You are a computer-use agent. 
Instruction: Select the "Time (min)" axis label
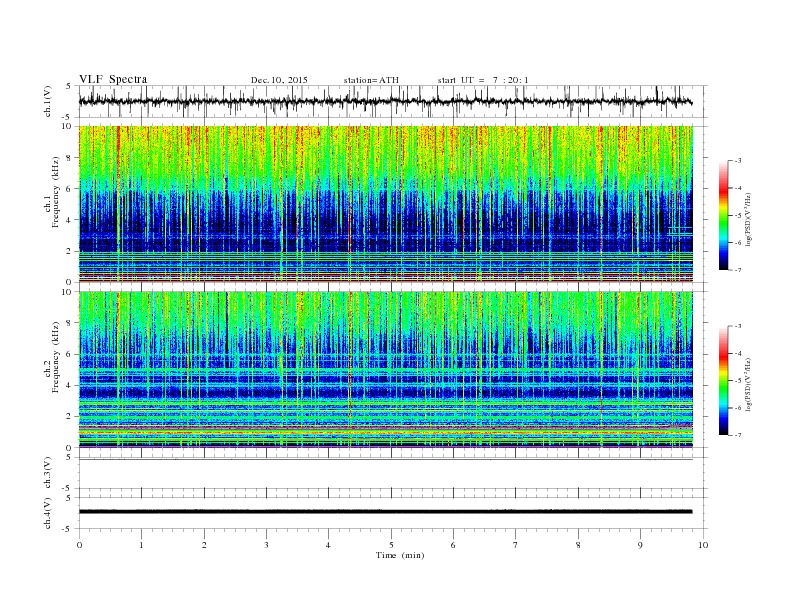(x=400, y=555)
